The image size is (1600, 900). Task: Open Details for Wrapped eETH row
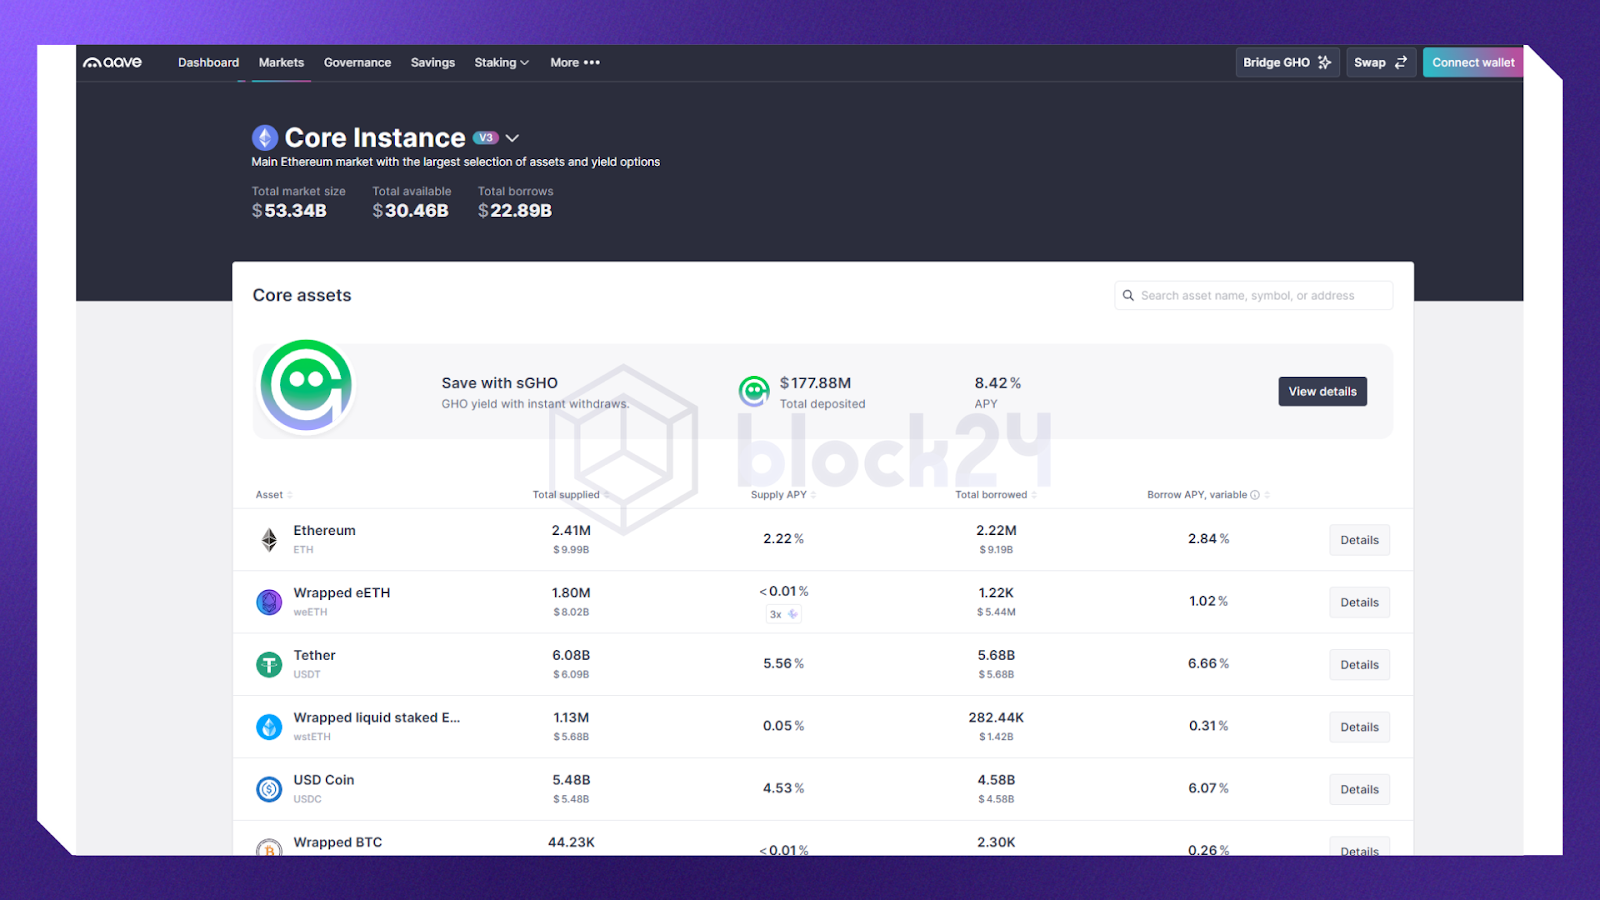tap(1359, 602)
